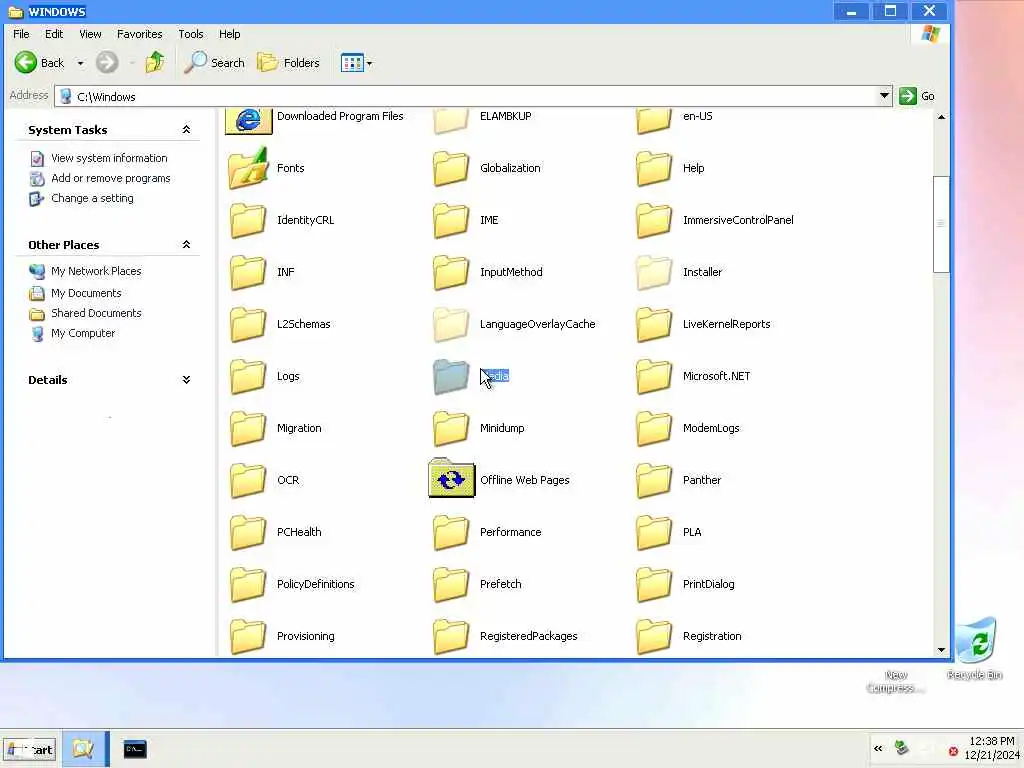Image resolution: width=1024 pixels, height=768 pixels.
Task: Open the Favorites menu
Action: pyautogui.click(x=139, y=34)
